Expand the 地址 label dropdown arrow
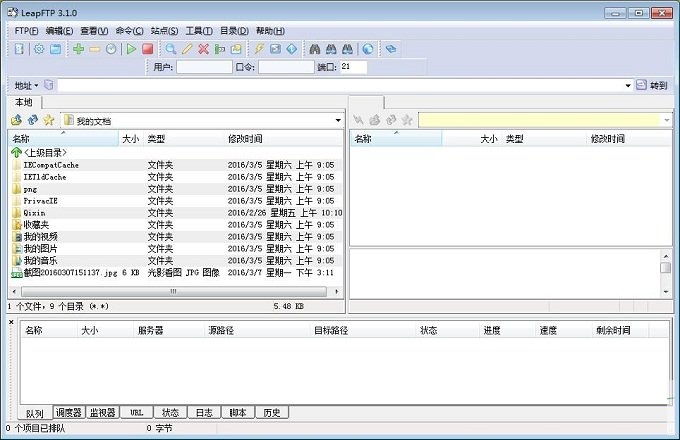This screenshot has height=440, width=680. click(x=36, y=85)
